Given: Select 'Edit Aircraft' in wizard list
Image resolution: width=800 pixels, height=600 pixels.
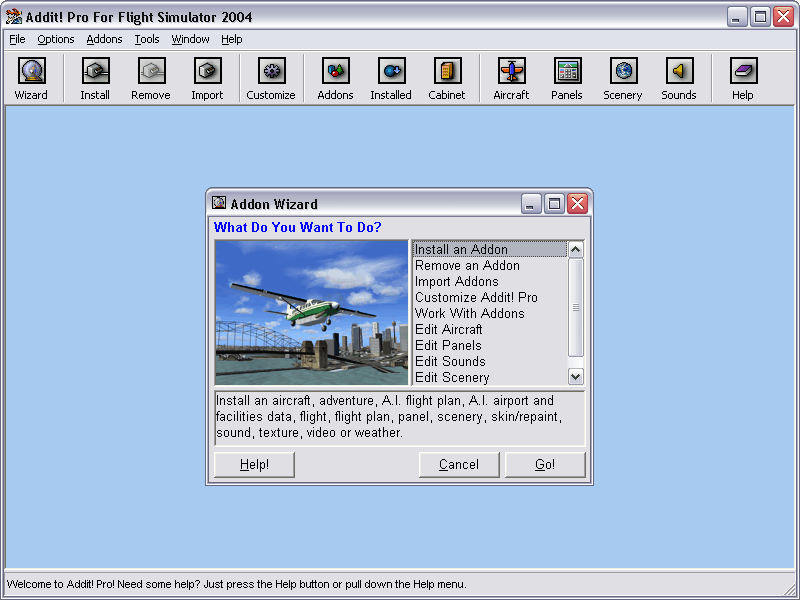Looking at the screenshot, I should tap(489, 329).
